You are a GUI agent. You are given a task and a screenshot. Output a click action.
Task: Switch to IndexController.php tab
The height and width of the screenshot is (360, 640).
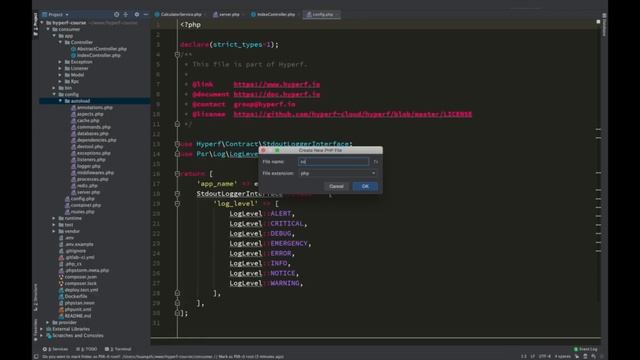pyautogui.click(x=273, y=14)
